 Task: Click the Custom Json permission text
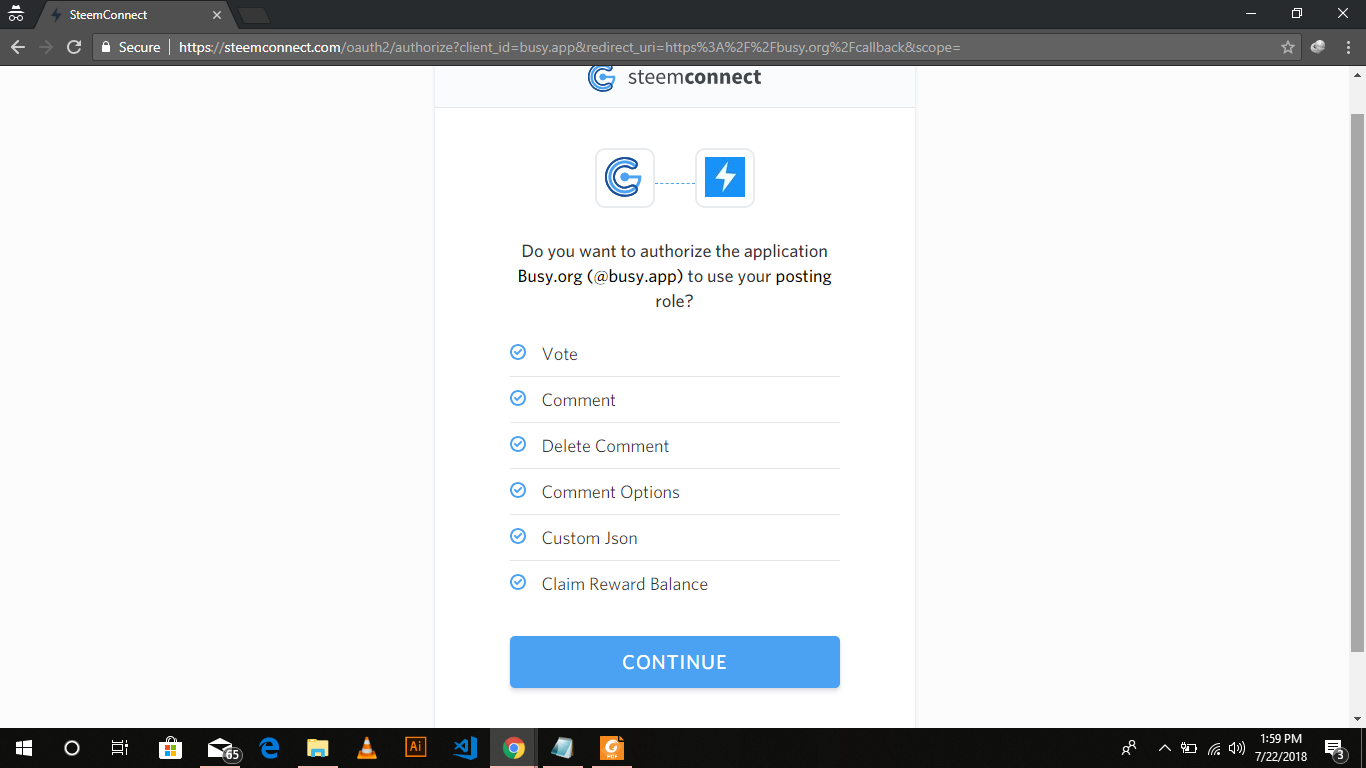click(x=590, y=538)
